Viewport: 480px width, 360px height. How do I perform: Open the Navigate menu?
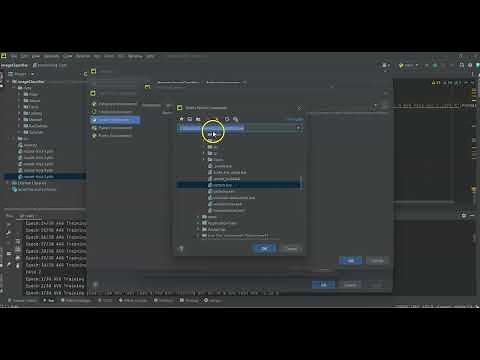point(51,56)
